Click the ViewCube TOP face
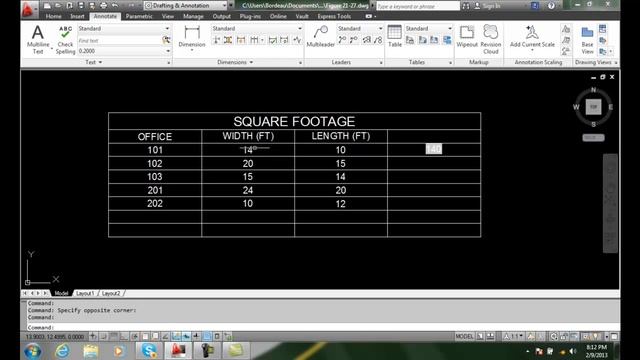Viewport: 640px width, 360px height. point(593,107)
